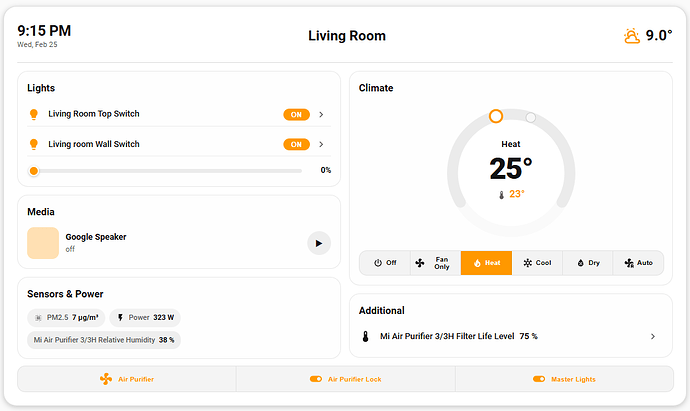Expand Living Room Top Switch details chevron
This screenshot has width=690, height=411.
point(321,115)
